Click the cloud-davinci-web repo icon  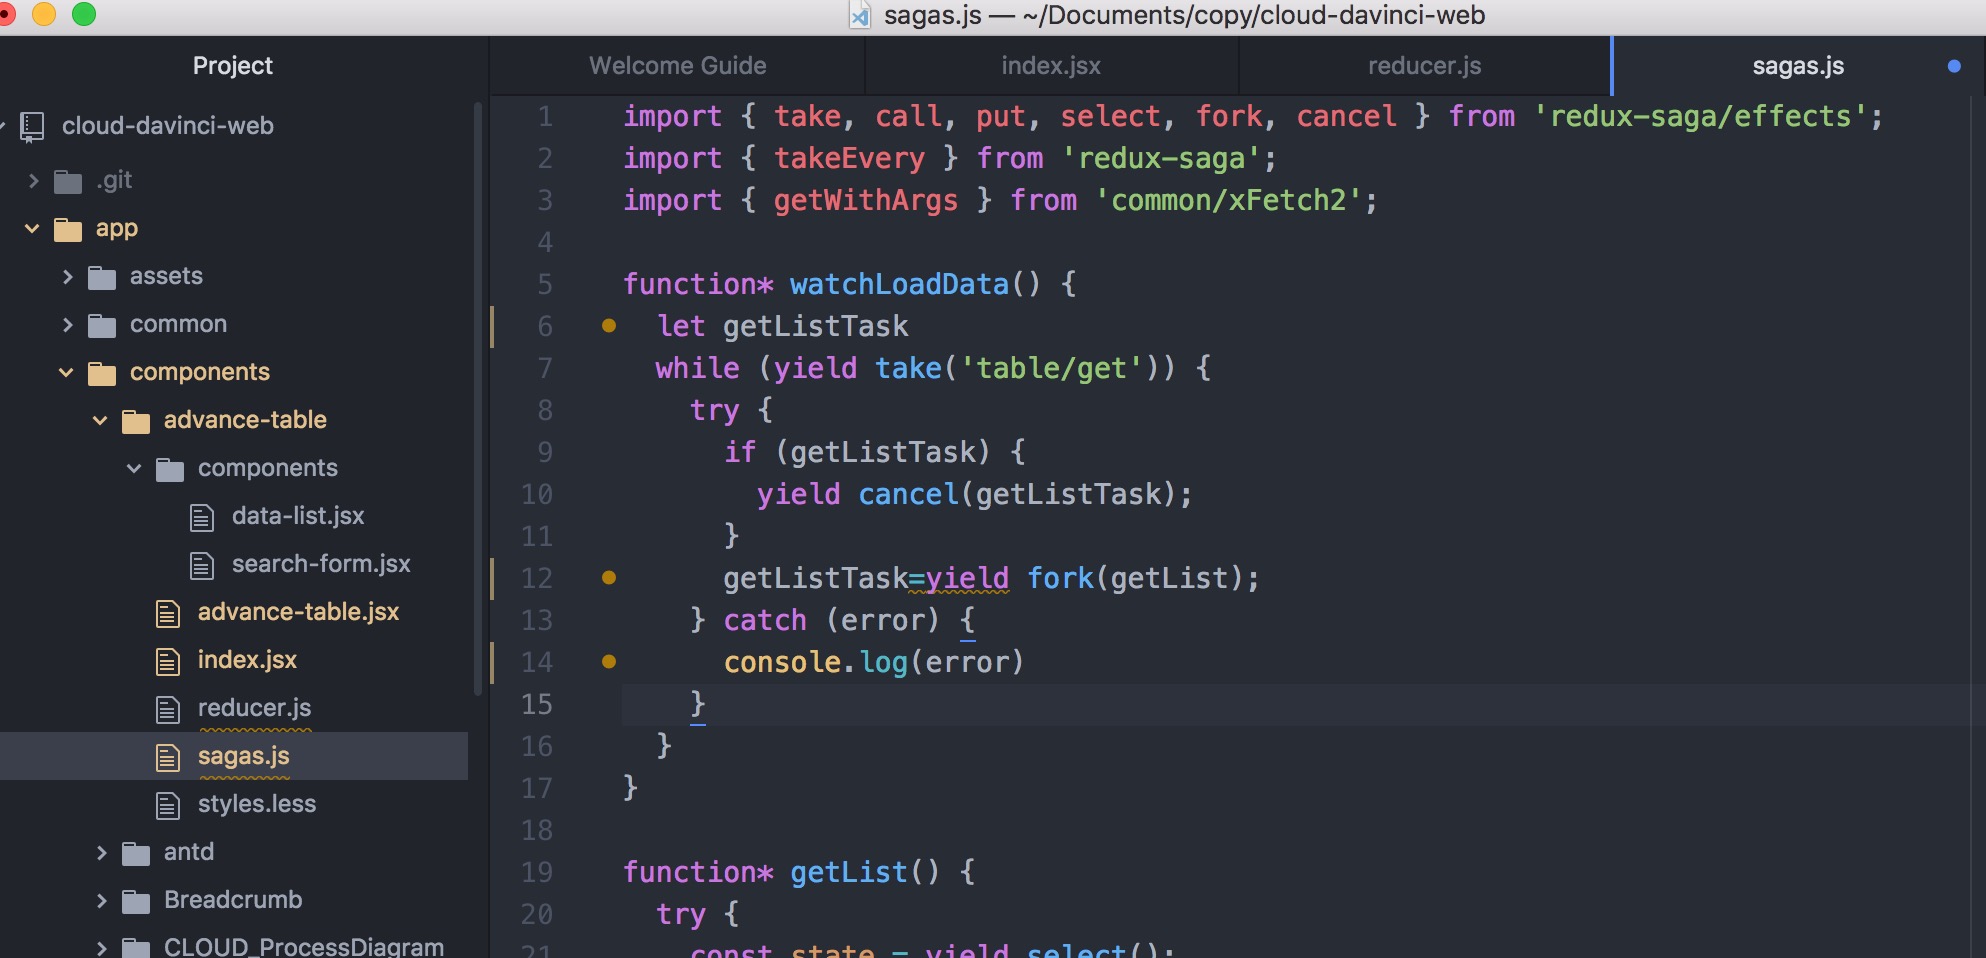pyautogui.click(x=33, y=126)
